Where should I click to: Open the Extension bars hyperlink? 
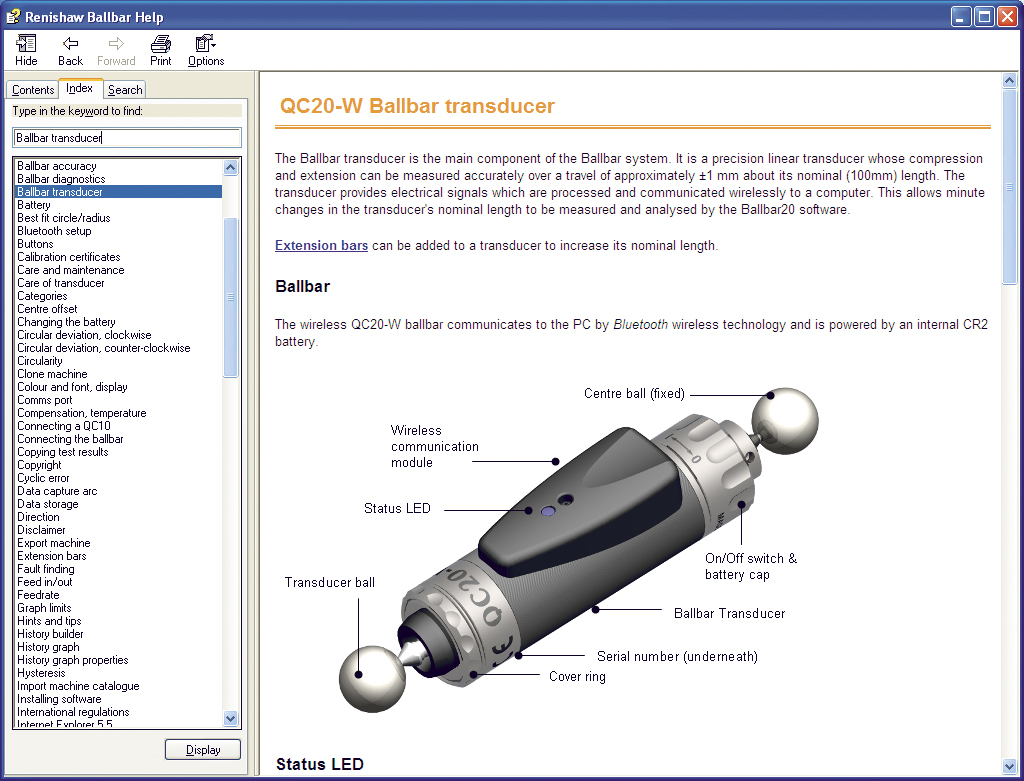(x=321, y=245)
